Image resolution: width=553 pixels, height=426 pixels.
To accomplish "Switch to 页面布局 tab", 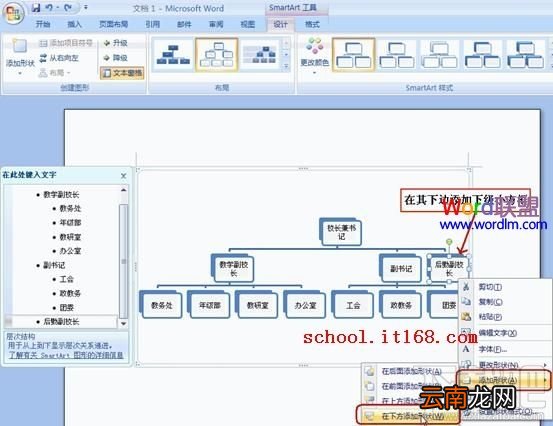I will (x=114, y=24).
